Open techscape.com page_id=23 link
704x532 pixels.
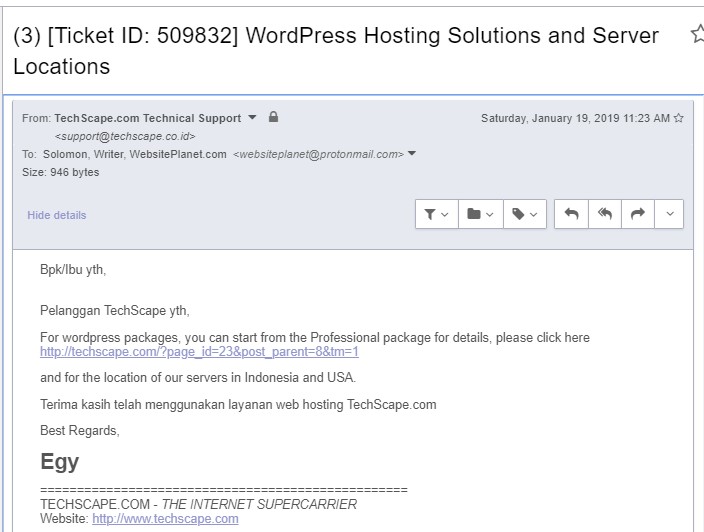coord(199,352)
